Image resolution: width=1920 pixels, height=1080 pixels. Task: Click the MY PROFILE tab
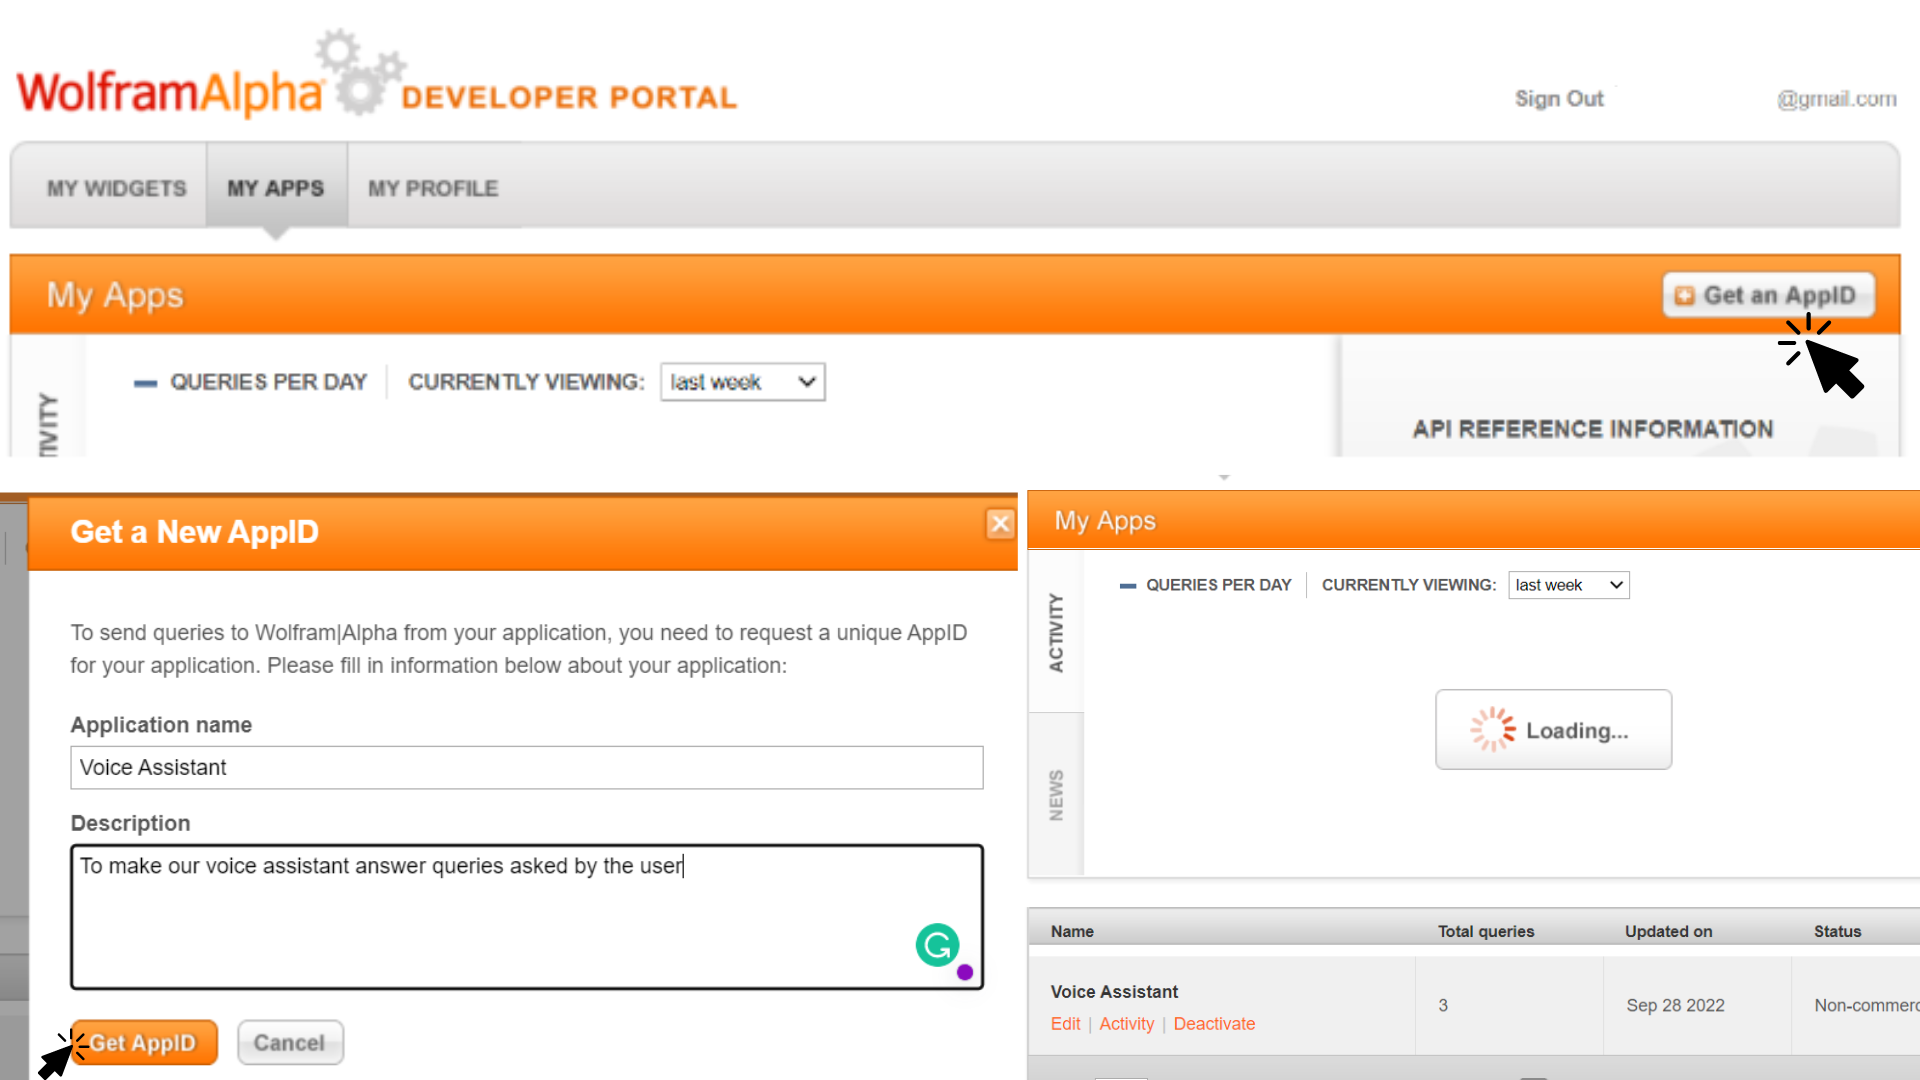coord(433,187)
